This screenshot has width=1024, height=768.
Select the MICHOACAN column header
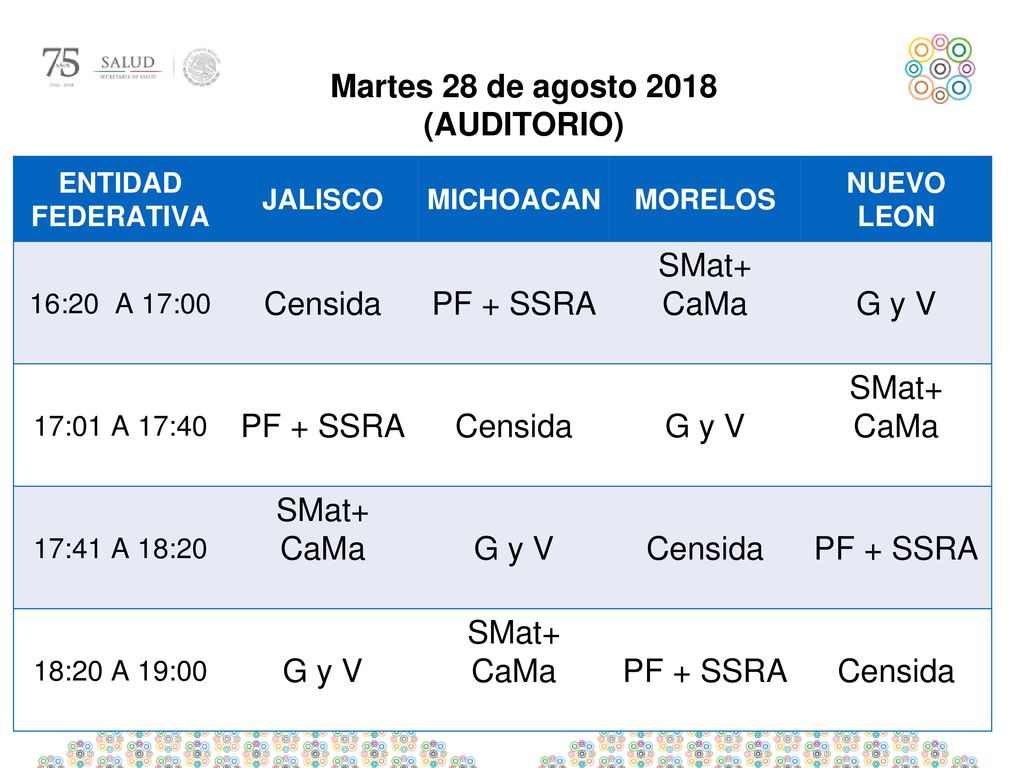coord(513,199)
